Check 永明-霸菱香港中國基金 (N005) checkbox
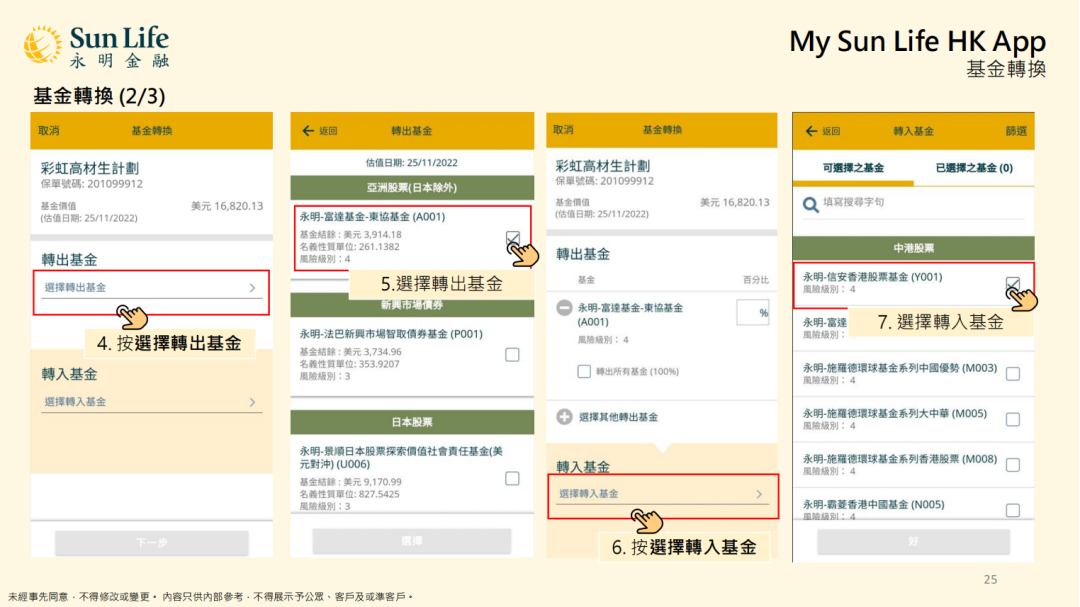The width and height of the screenshot is (1080, 607). coord(1012,511)
